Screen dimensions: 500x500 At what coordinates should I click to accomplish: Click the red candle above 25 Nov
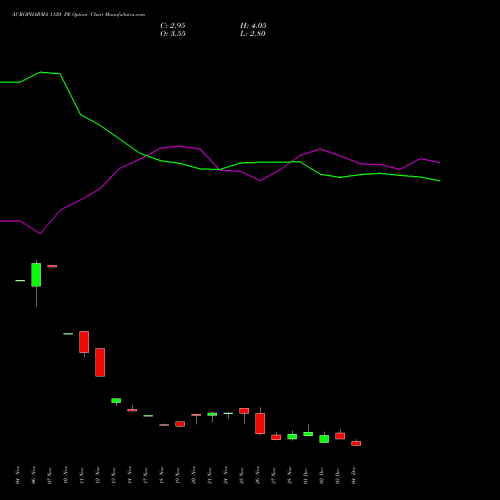[x=244, y=411]
